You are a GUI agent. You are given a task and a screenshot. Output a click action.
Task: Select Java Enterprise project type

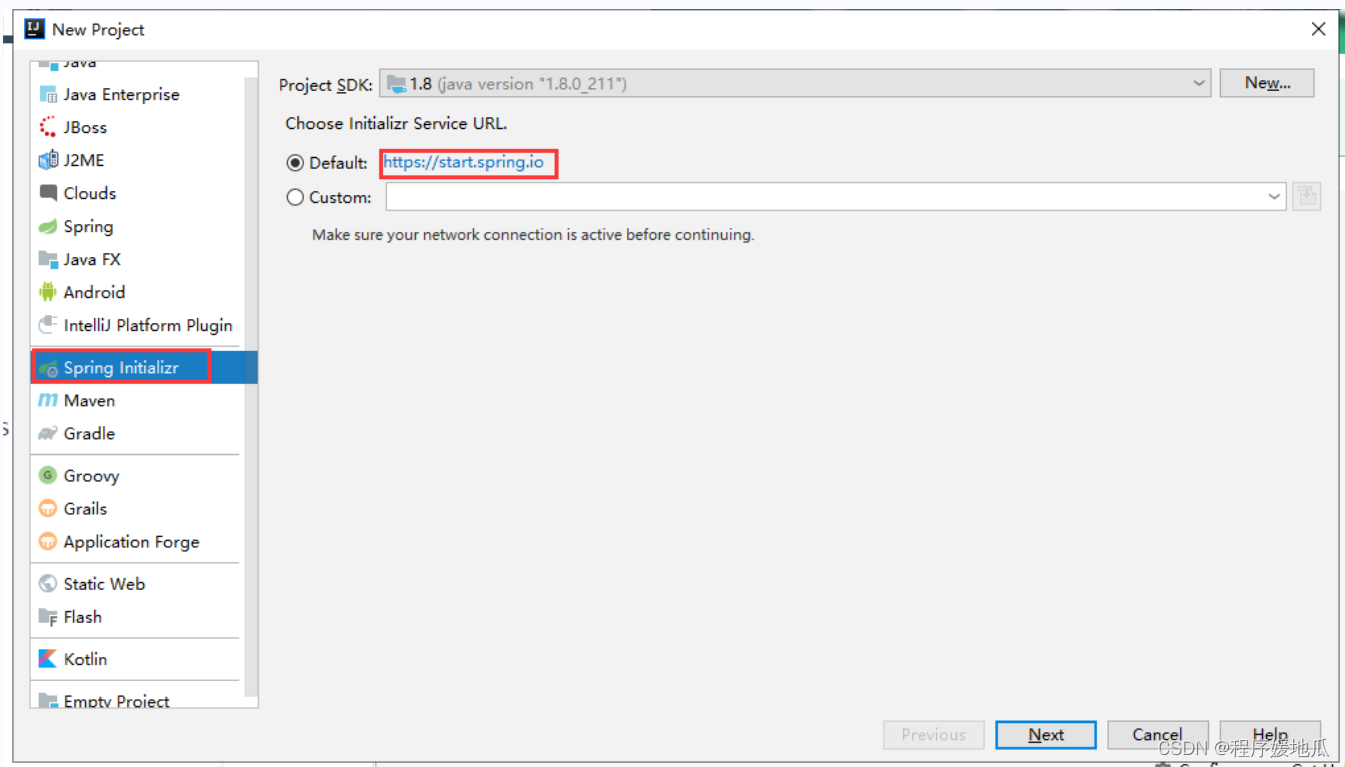135,95
